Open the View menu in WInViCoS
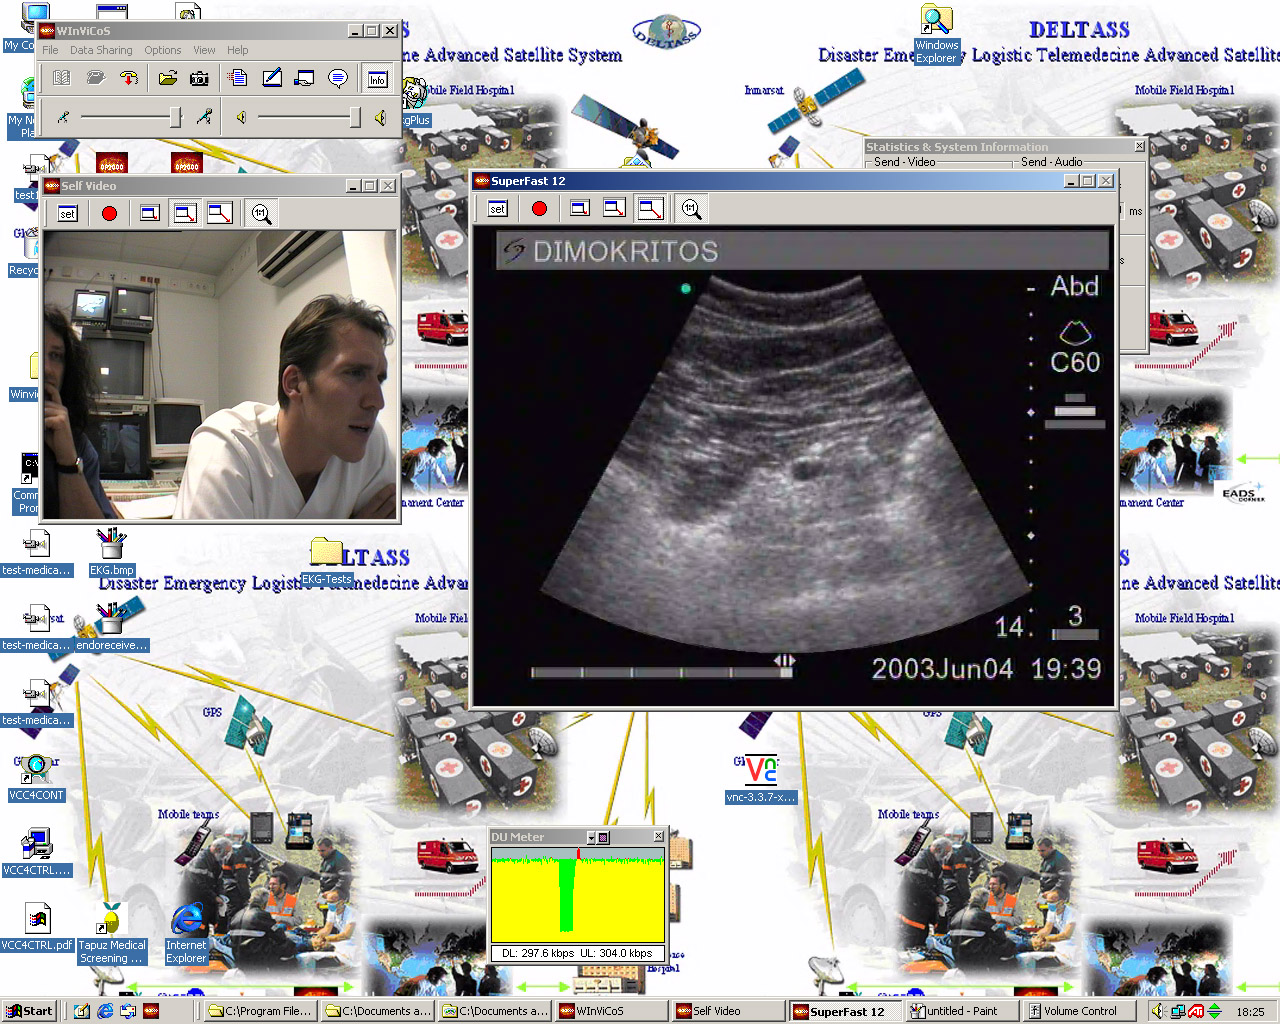 [x=204, y=50]
